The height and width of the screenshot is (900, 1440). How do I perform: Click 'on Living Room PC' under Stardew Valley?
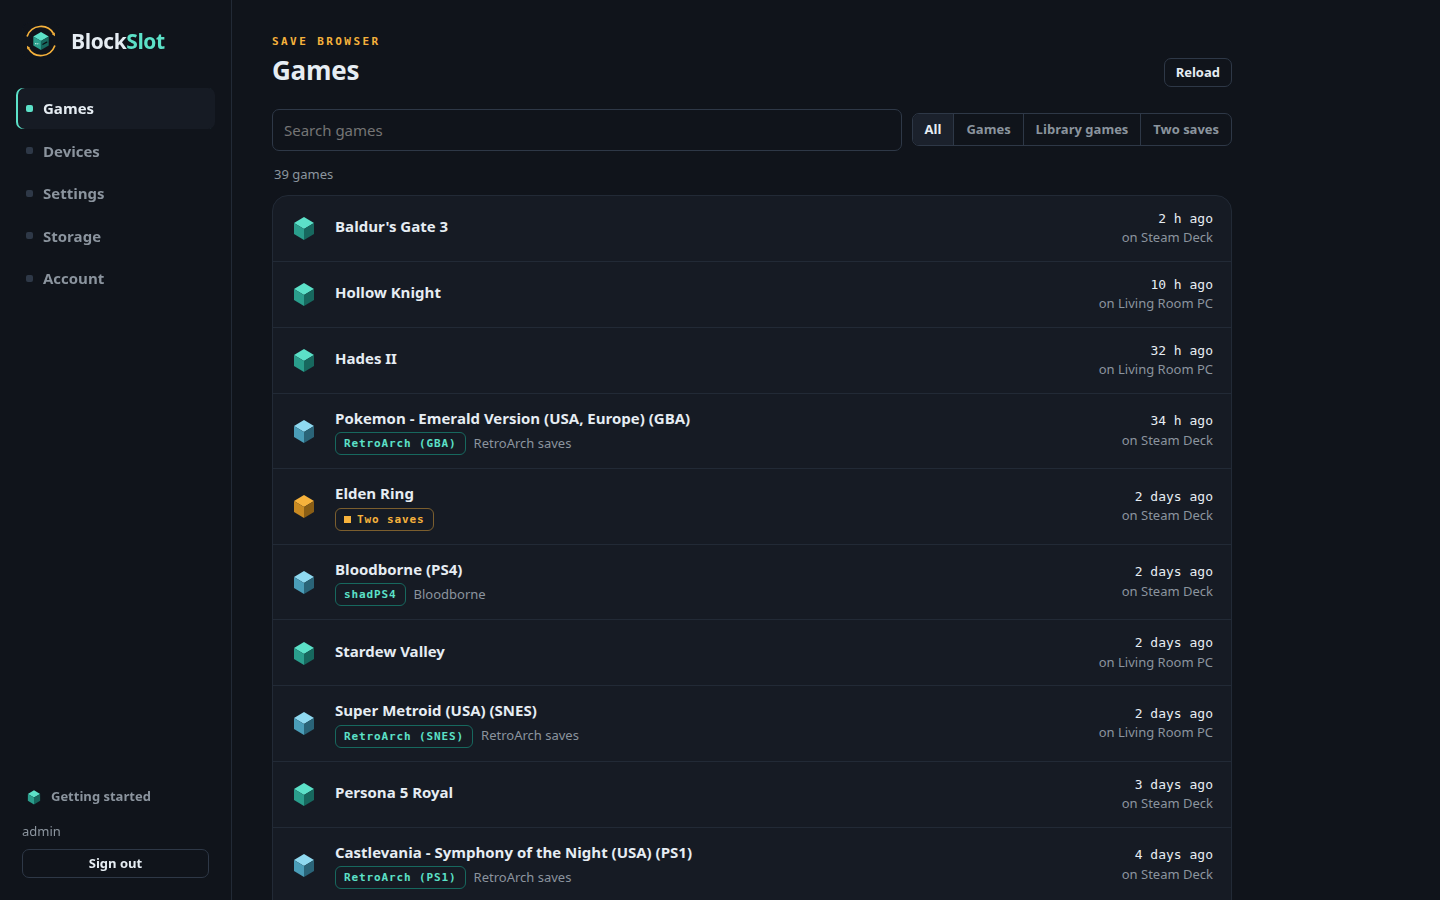[x=1156, y=663]
